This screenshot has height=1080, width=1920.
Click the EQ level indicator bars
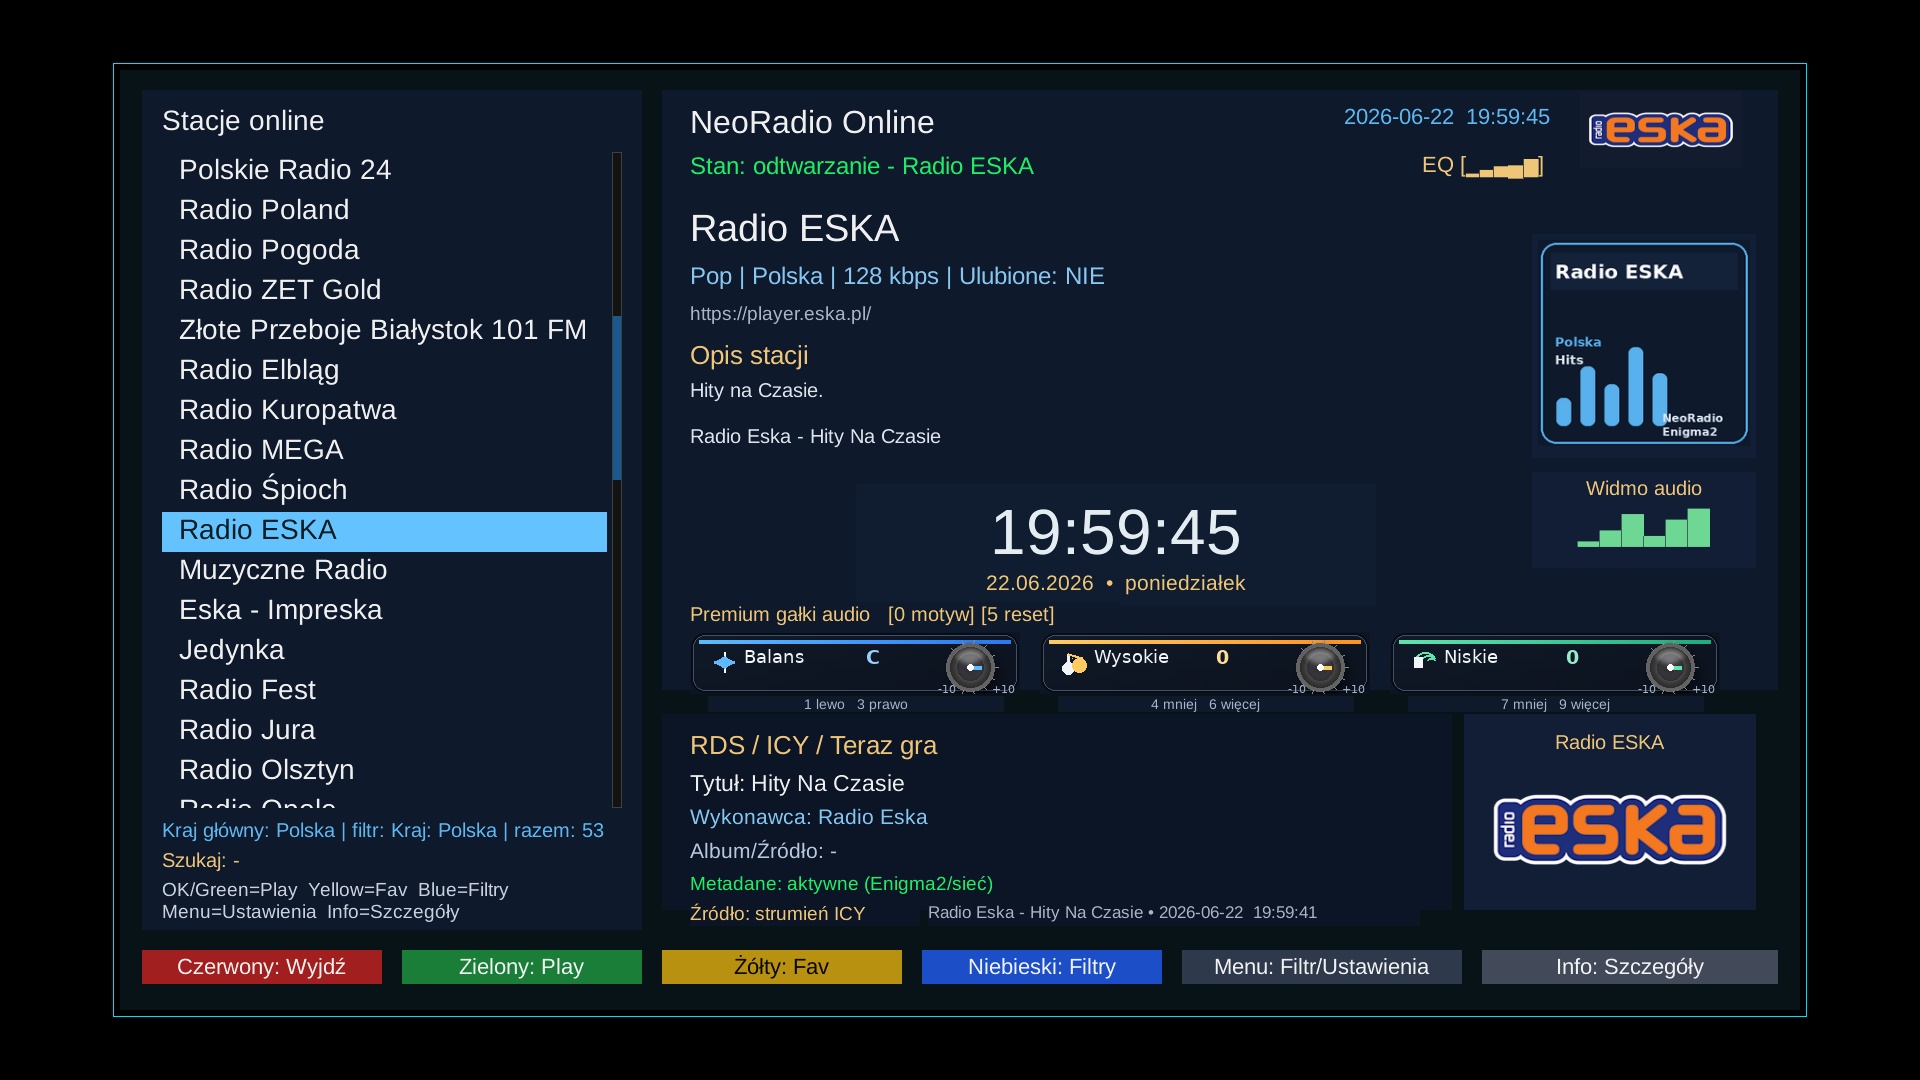pyautogui.click(x=1502, y=167)
